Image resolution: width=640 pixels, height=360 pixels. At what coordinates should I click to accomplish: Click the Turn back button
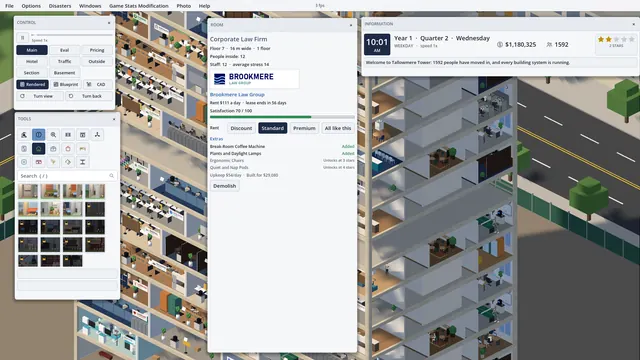coord(89,96)
